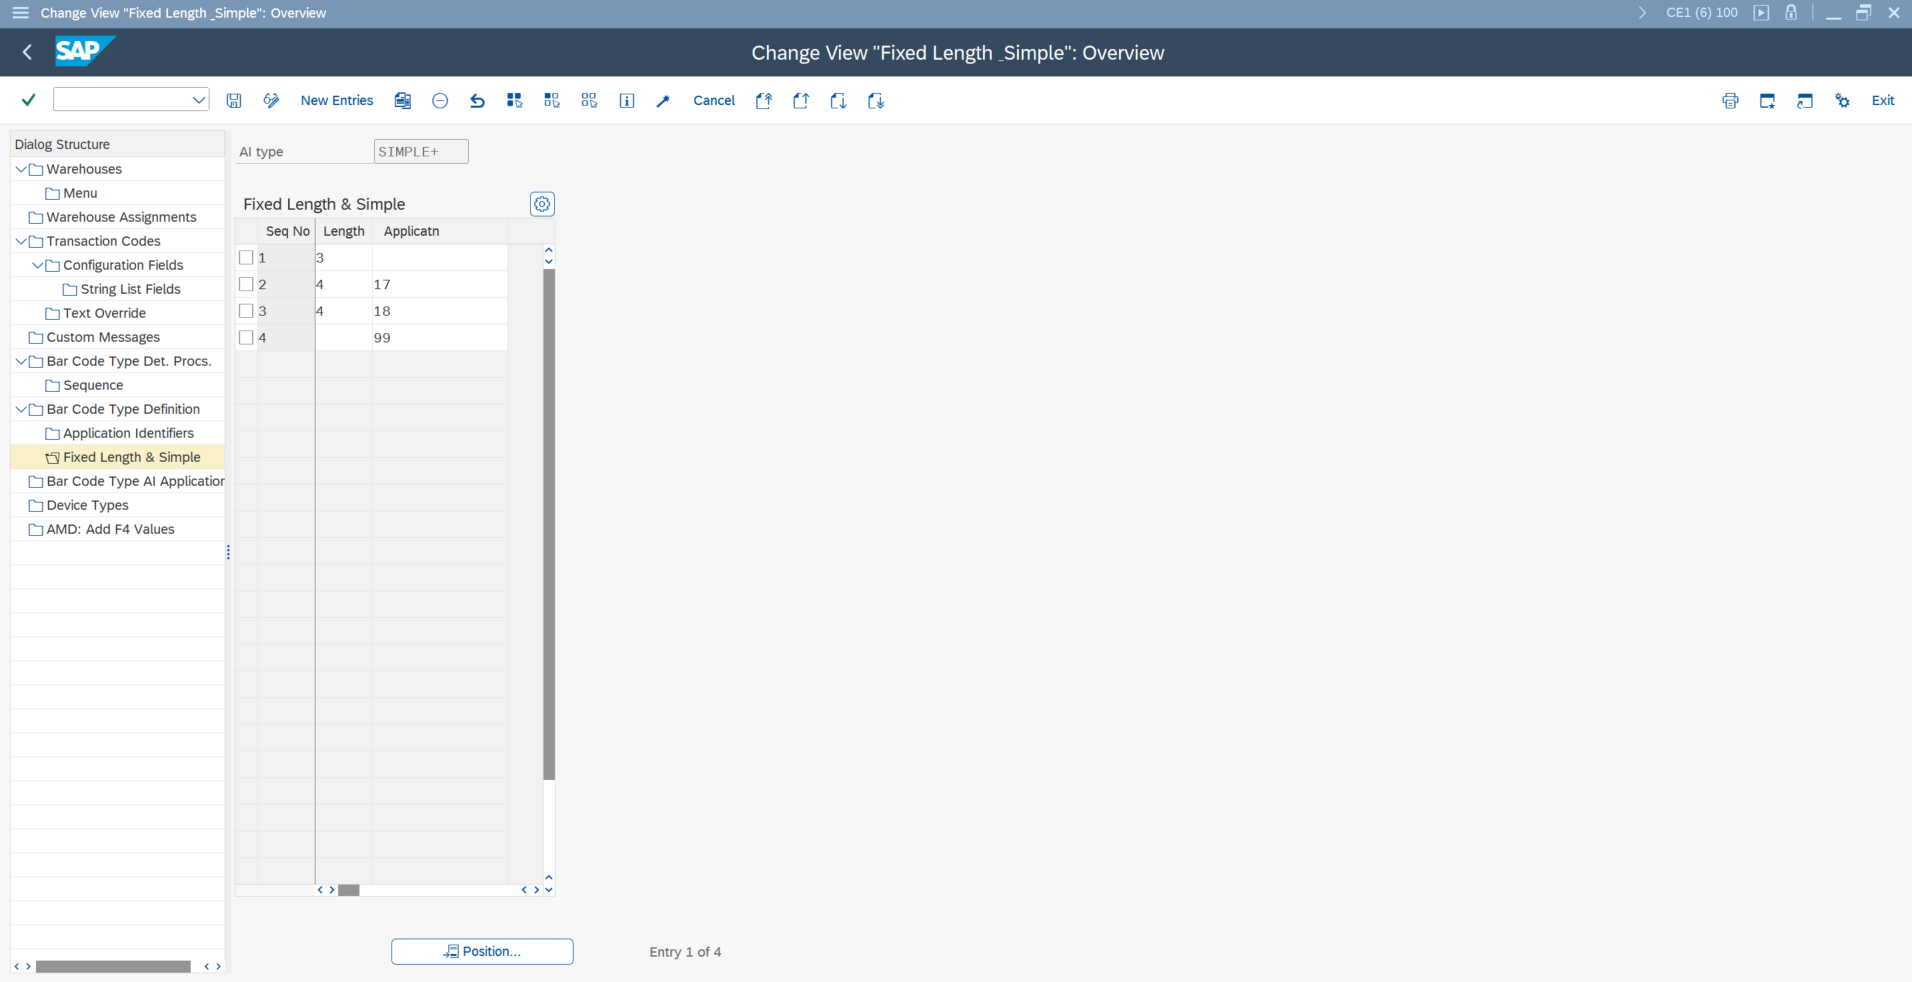
Task: Click the Position... button
Action: (x=482, y=951)
